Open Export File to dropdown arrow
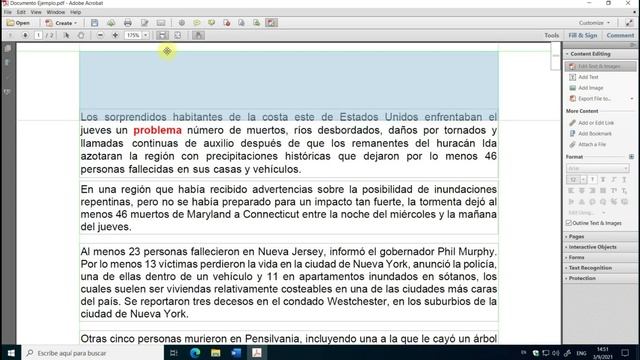 [x=632, y=99]
